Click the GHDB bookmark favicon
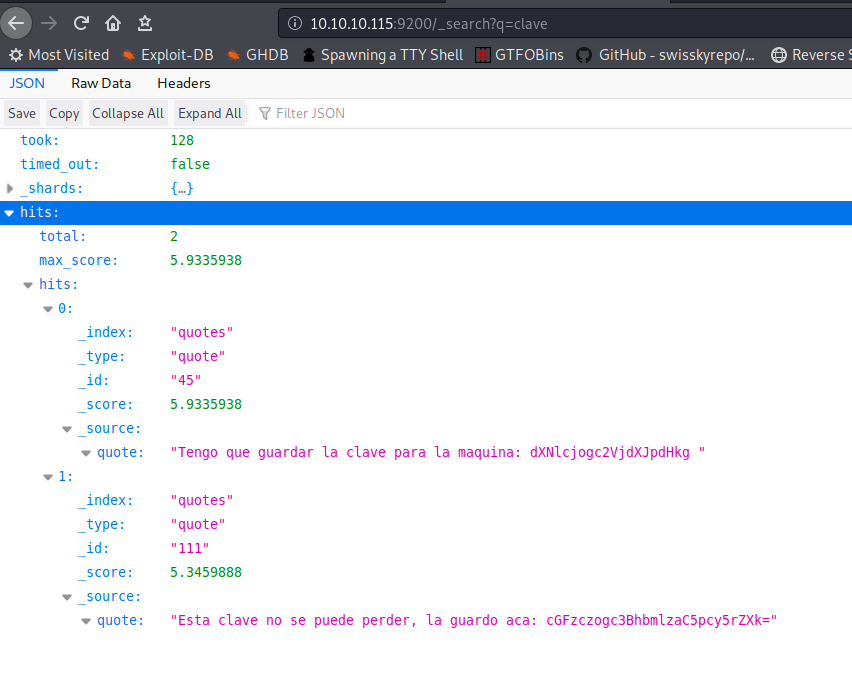 [233, 55]
